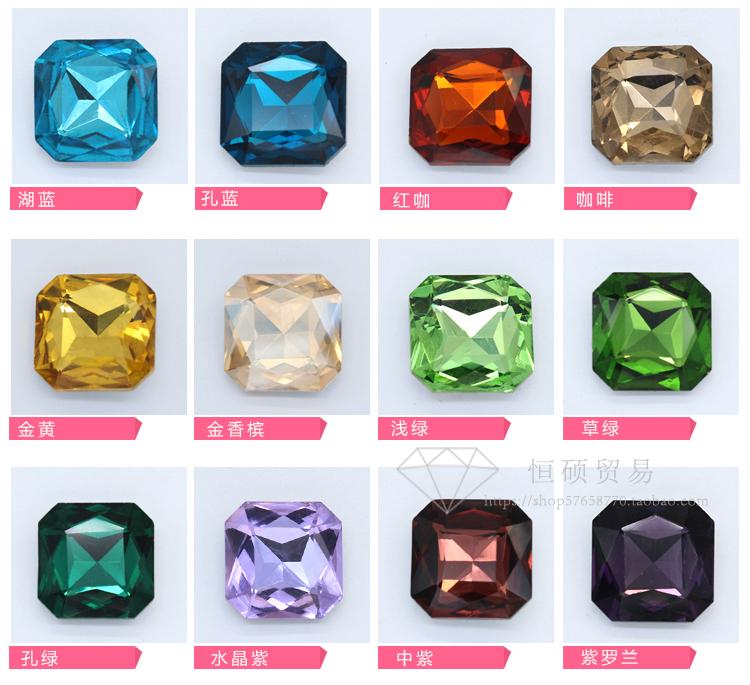Choose the 孔绿 emerald green gem
Viewport: 750px width, 685px height.
[x=96, y=562]
